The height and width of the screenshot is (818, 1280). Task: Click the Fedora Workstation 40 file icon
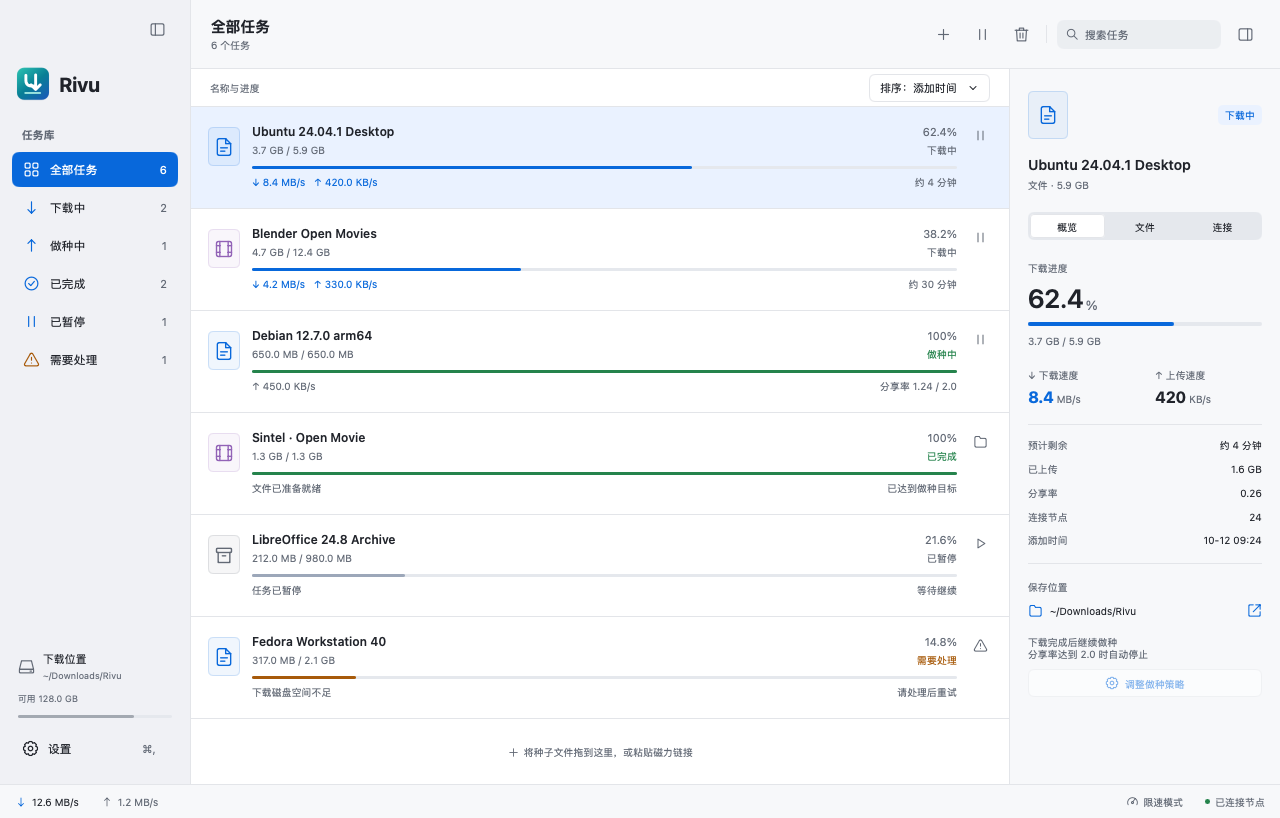[224, 656]
